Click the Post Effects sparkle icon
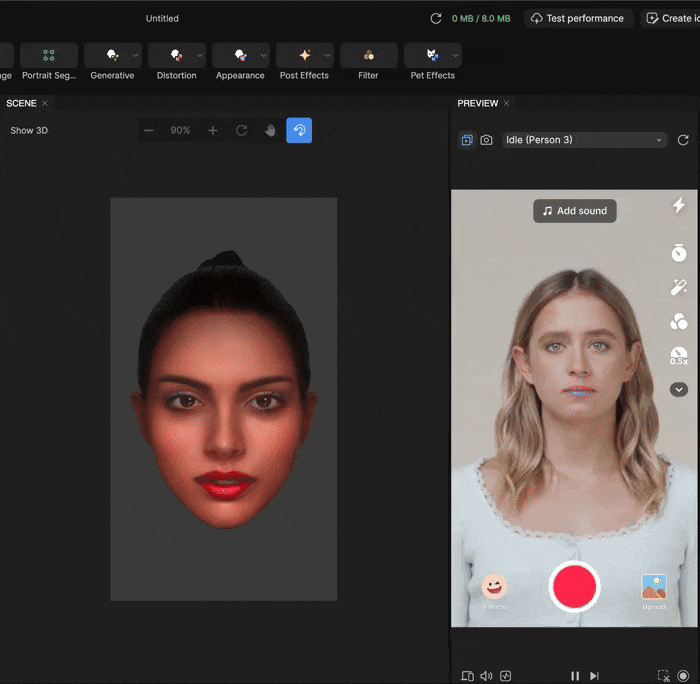700x684 pixels. (x=304, y=55)
